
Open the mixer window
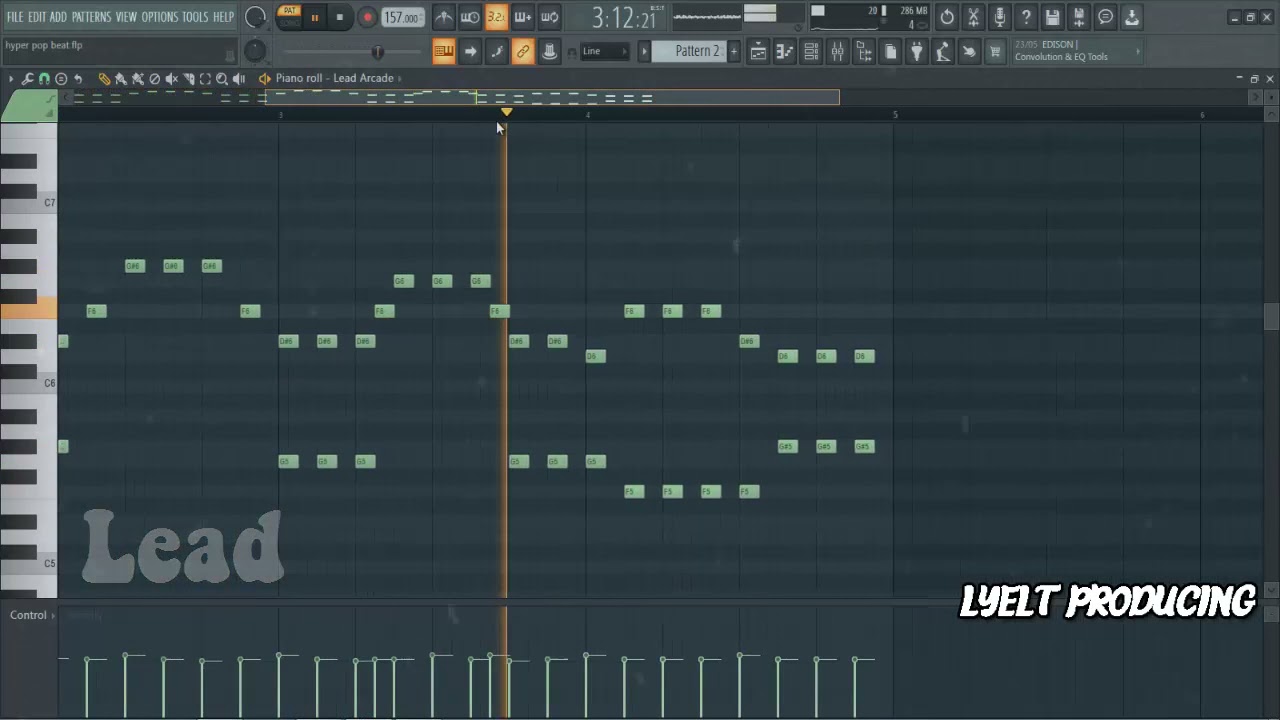click(837, 52)
